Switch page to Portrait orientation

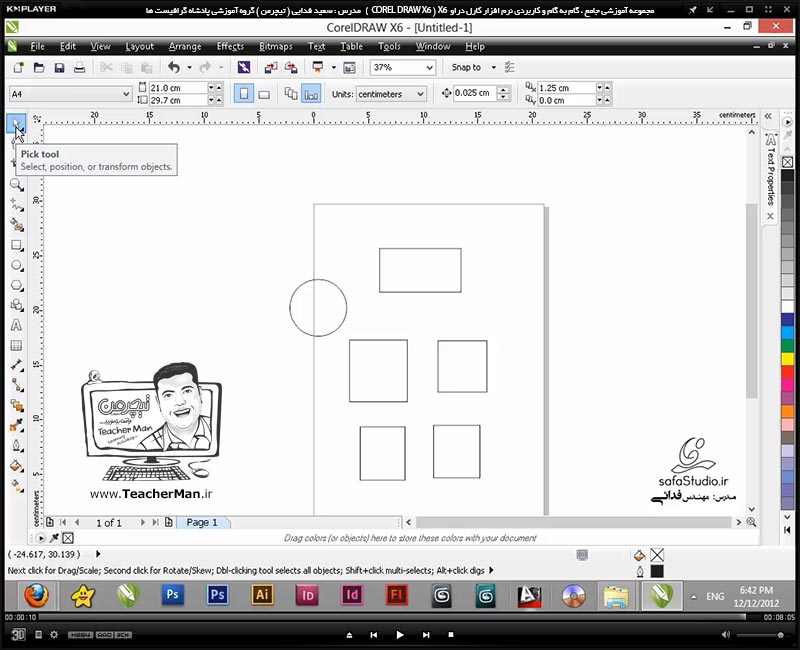244,94
